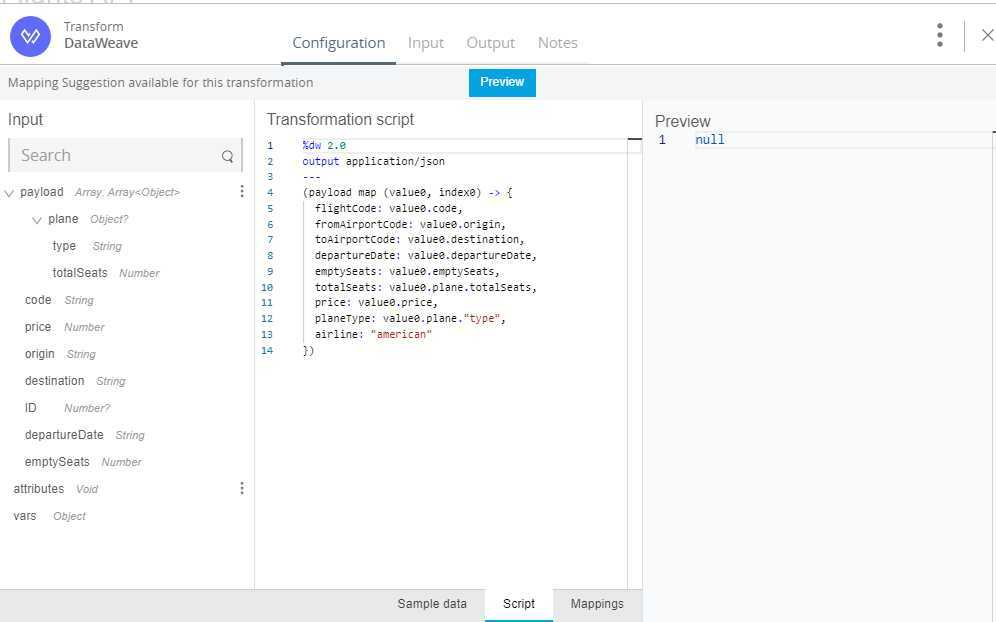
Task: Click the DataWeave transform logo icon
Action: click(30, 36)
